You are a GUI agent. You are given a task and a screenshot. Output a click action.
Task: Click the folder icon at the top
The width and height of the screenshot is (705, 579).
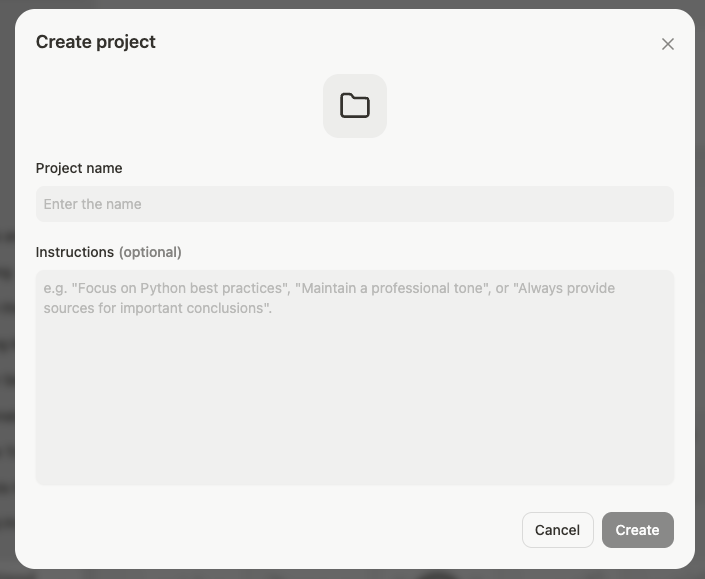coord(355,106)
